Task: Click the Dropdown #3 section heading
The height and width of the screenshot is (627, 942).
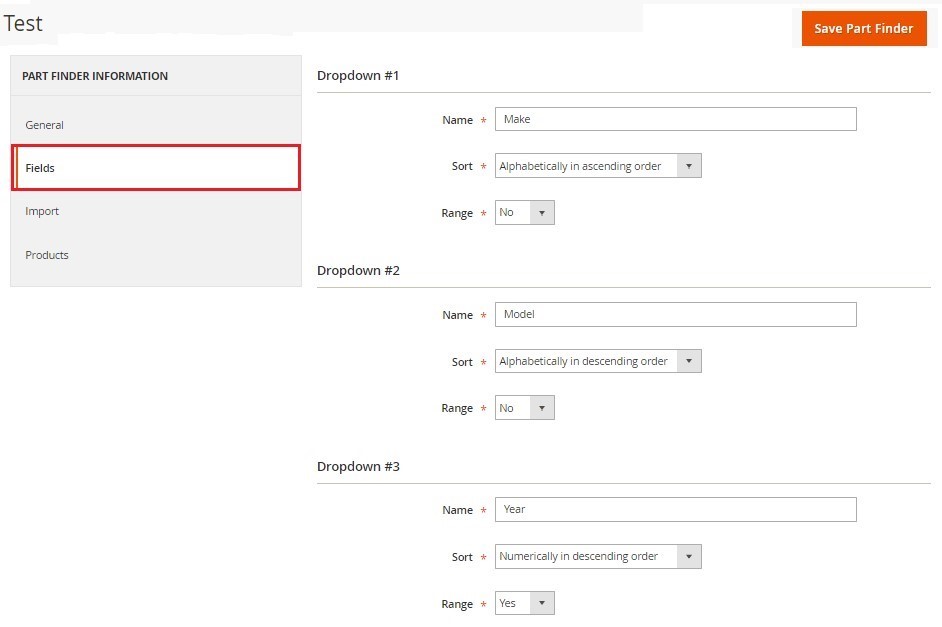Action: click(x=358, y=466)
